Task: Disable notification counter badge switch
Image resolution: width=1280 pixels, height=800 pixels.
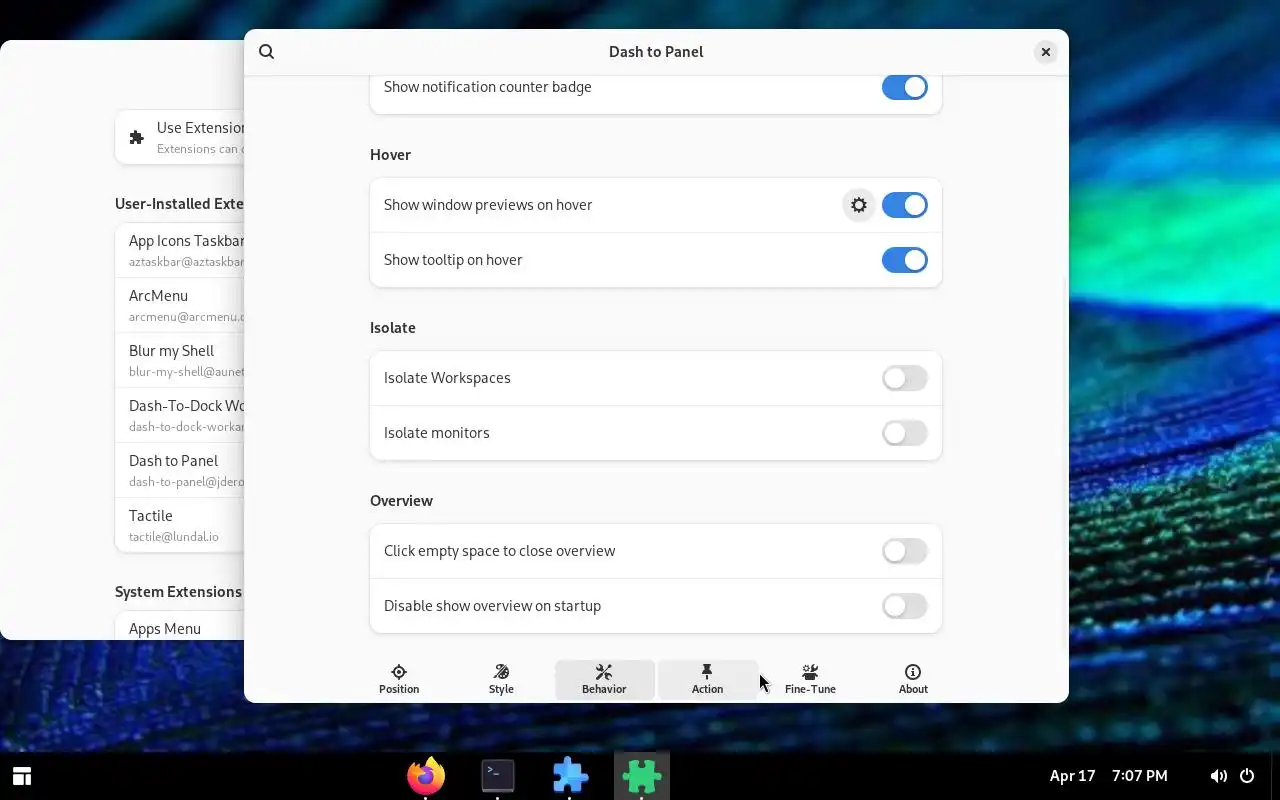Action: click(905, 87)
